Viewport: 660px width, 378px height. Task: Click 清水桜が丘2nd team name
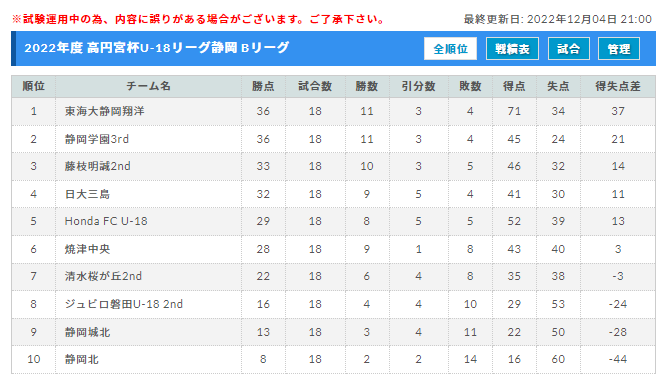tap(103, 276)
